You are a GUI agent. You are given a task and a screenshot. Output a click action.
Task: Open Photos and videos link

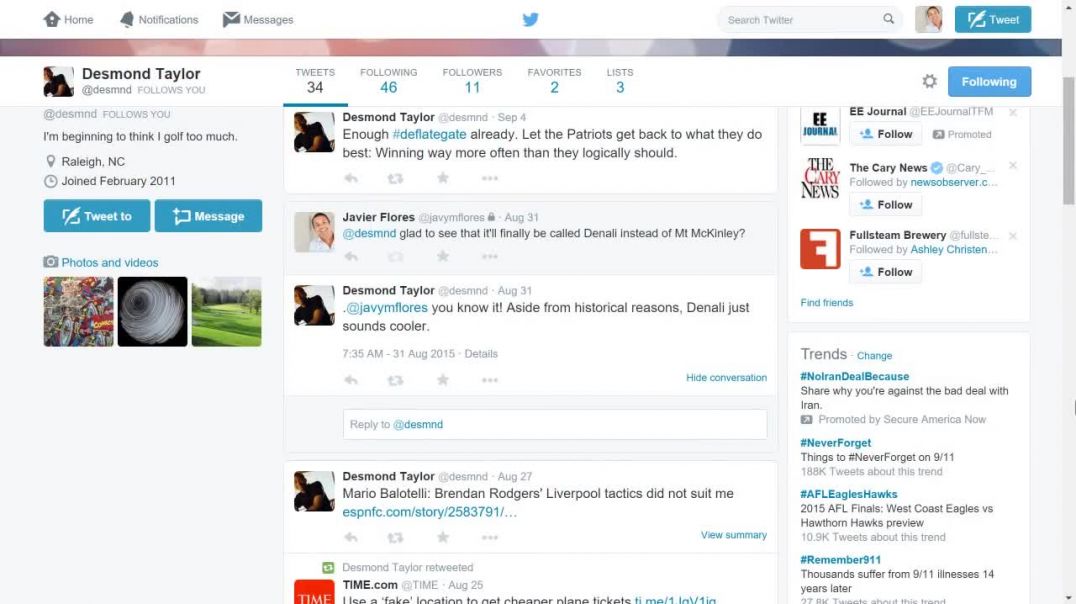(110, 262)
